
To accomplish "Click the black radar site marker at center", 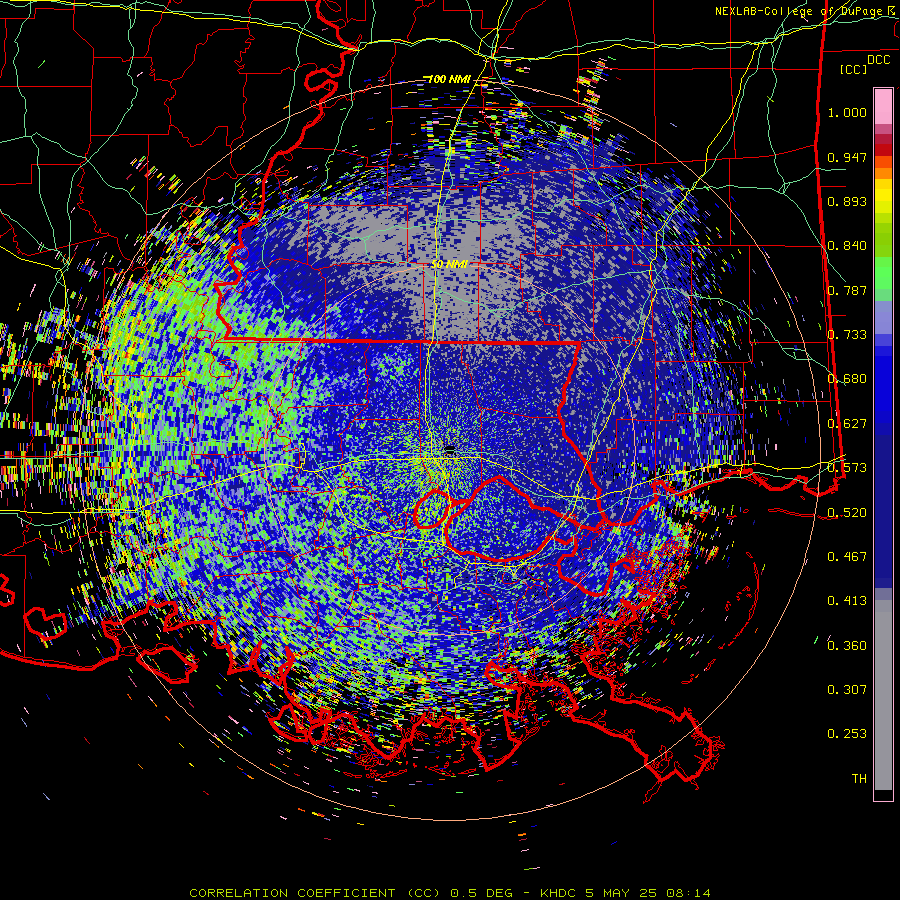I will click(x=451, y=448).
